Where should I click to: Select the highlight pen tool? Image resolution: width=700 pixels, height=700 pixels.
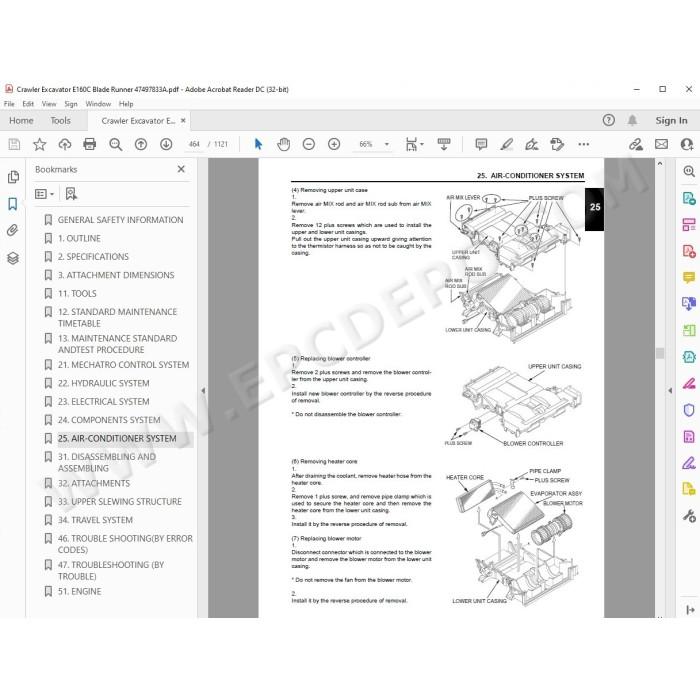[x=507, y=144]
